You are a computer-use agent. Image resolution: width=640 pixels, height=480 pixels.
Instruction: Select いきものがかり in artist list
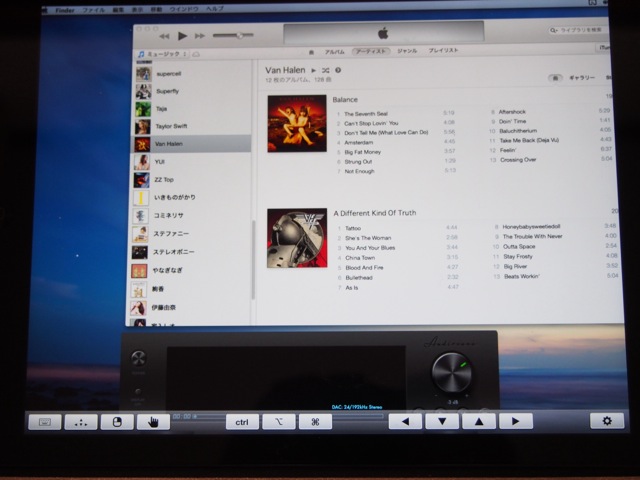(191, 198)
